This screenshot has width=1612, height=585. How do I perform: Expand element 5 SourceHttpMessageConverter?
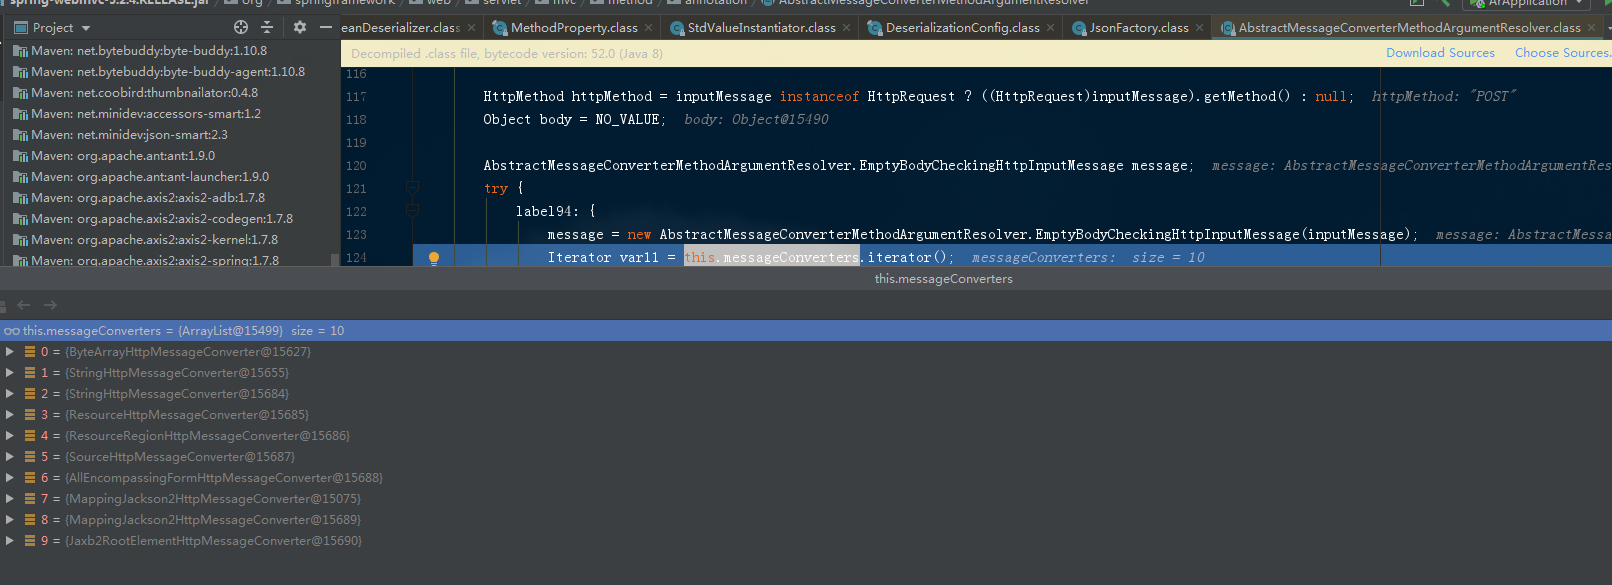[x=9, y=457]
